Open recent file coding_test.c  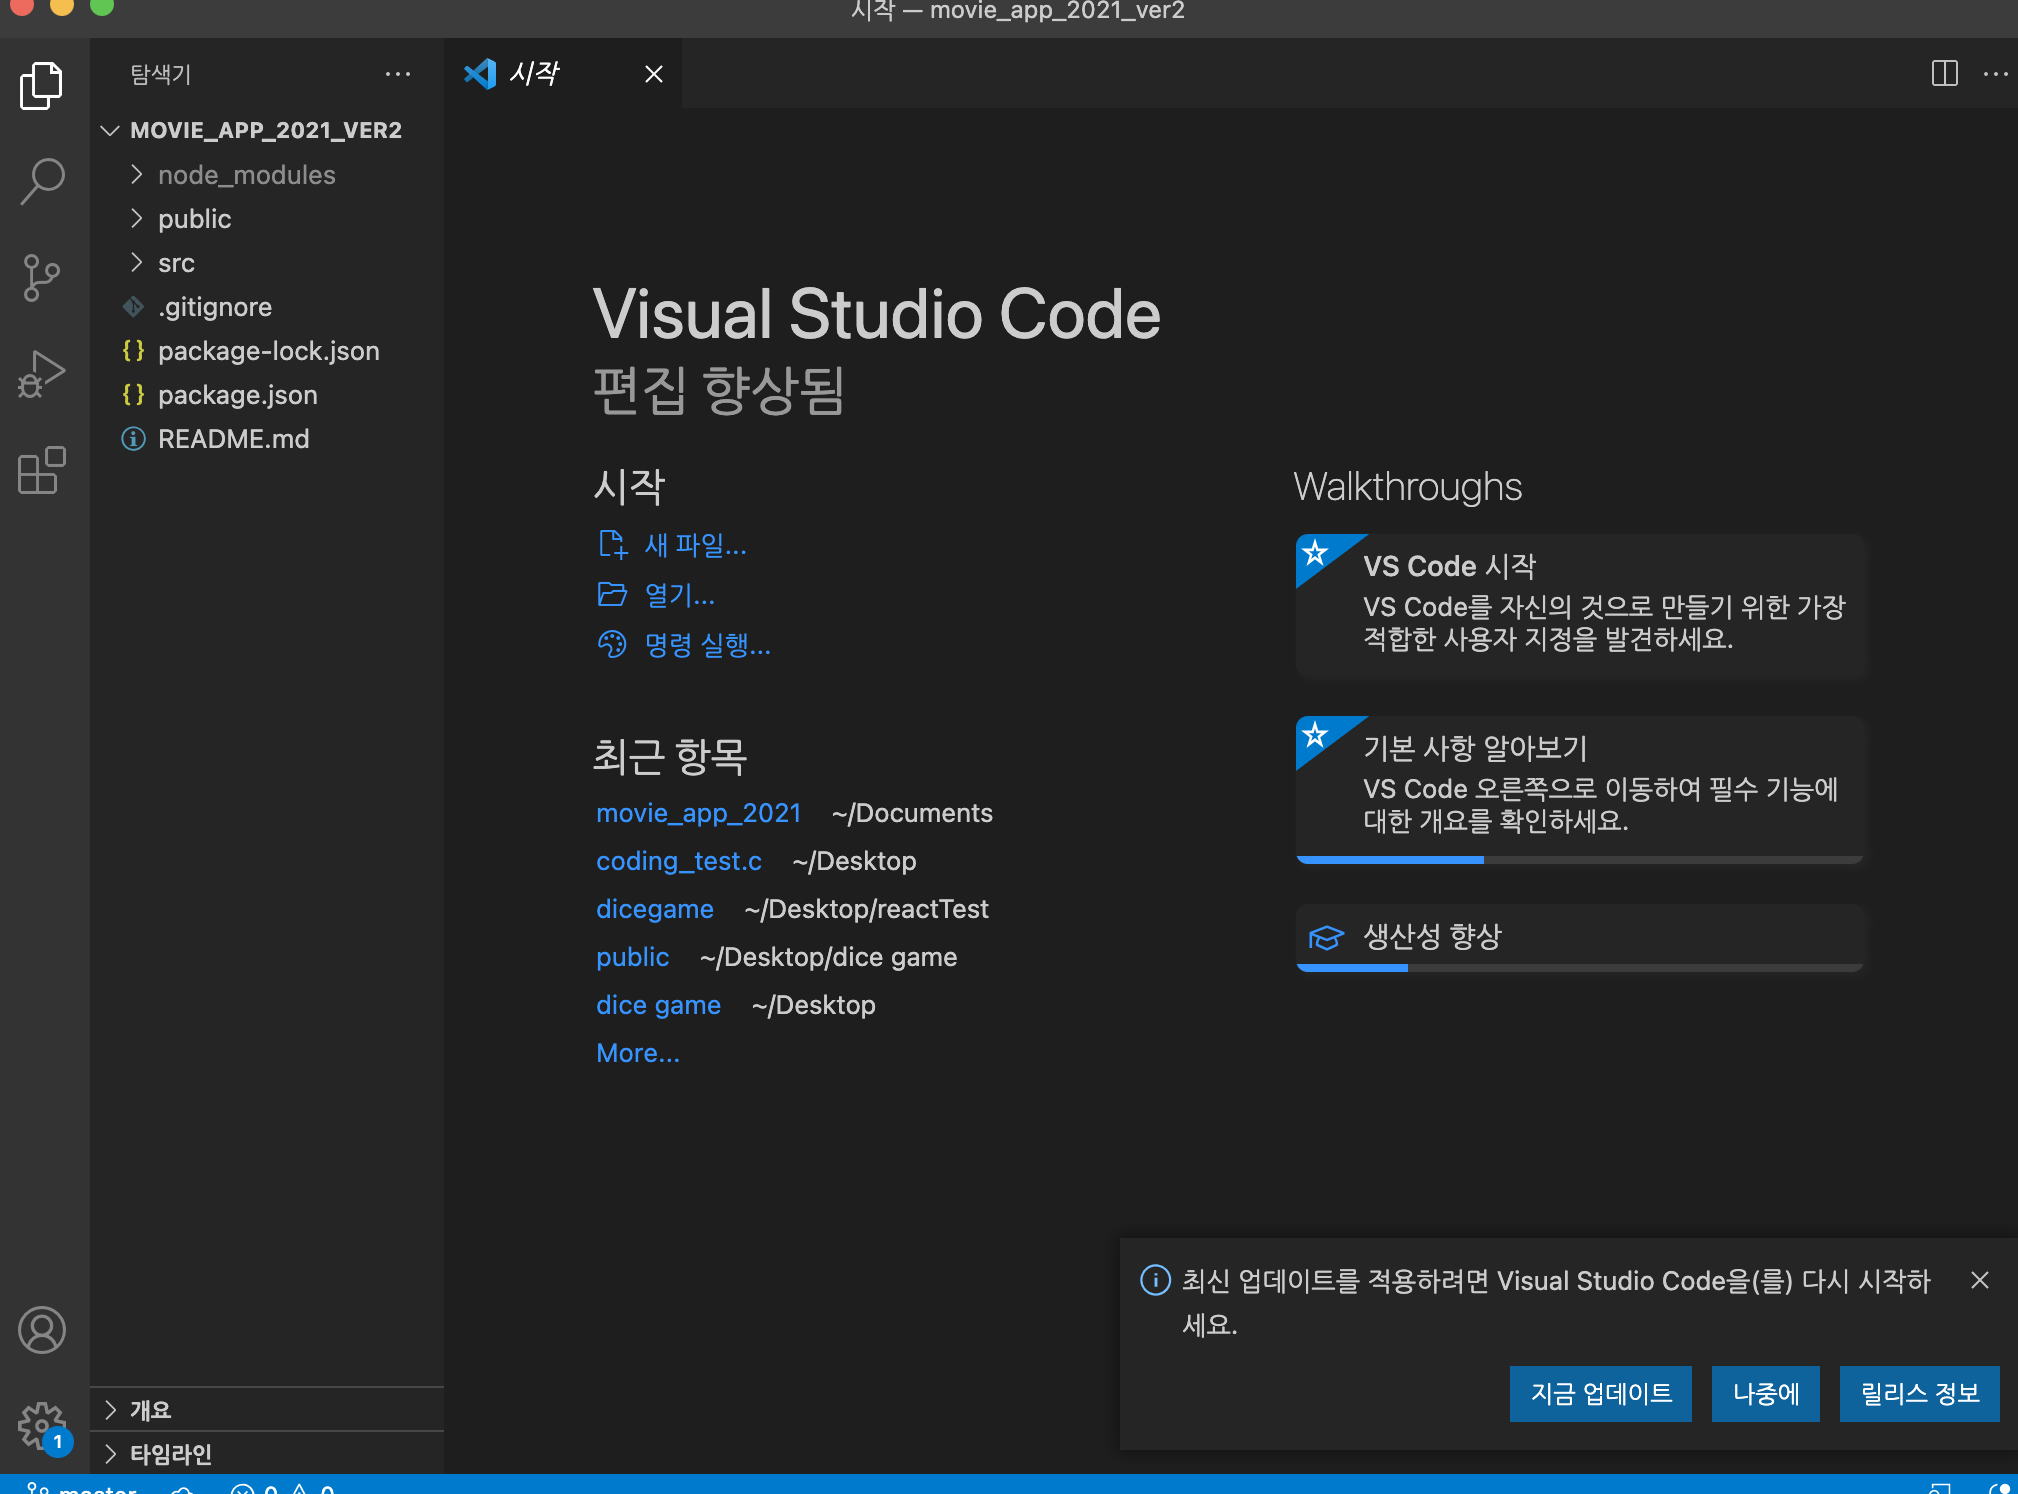point(679,861)
